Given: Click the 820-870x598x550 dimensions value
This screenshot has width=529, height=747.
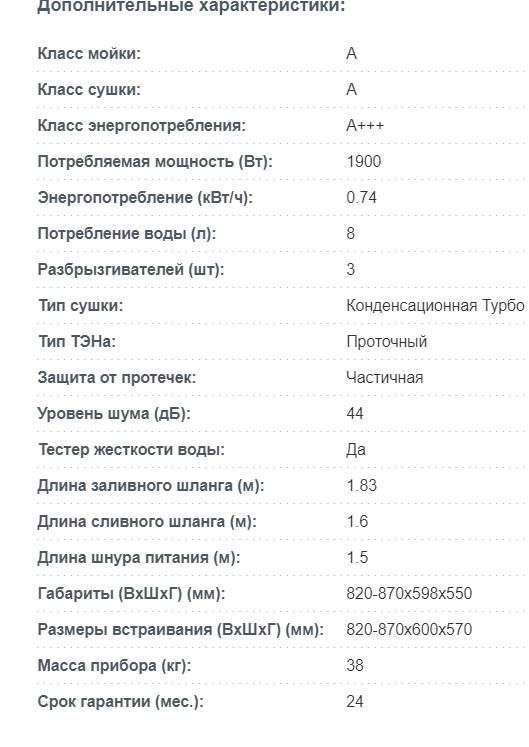Looking at the screenshot, I should point(409,594).
